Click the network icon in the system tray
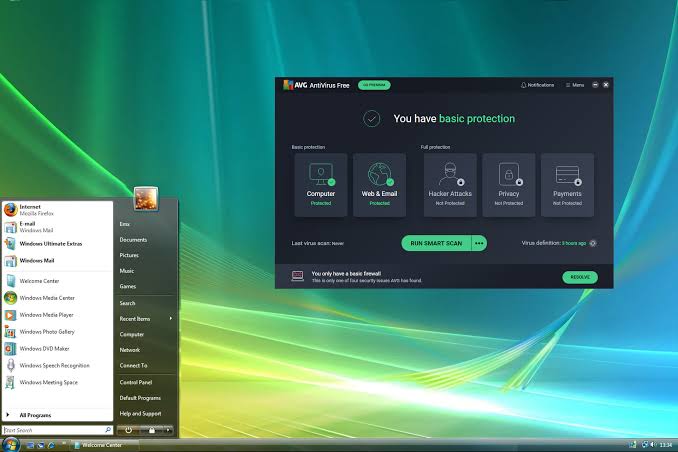678x452 pixels. [645, 445]
